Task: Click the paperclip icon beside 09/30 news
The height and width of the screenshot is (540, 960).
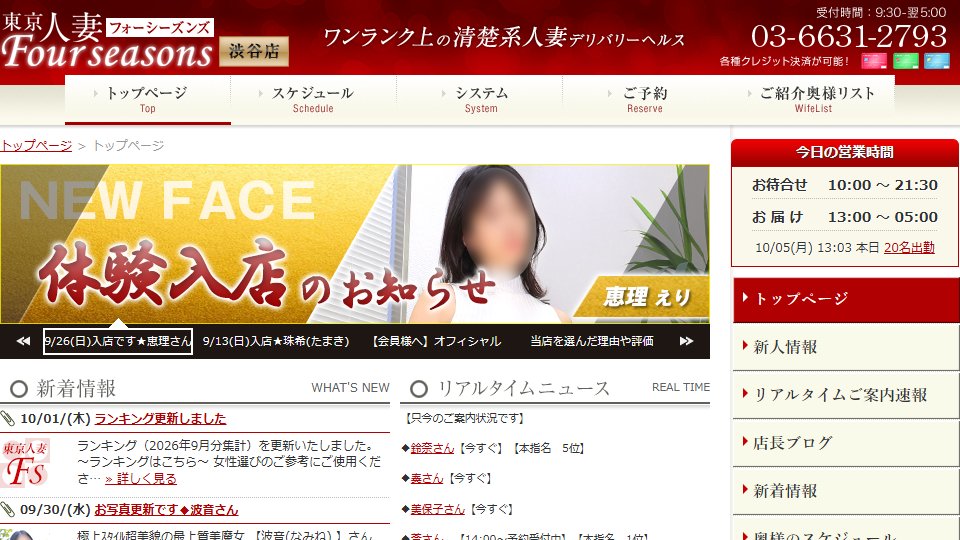Action: [7, 509]
